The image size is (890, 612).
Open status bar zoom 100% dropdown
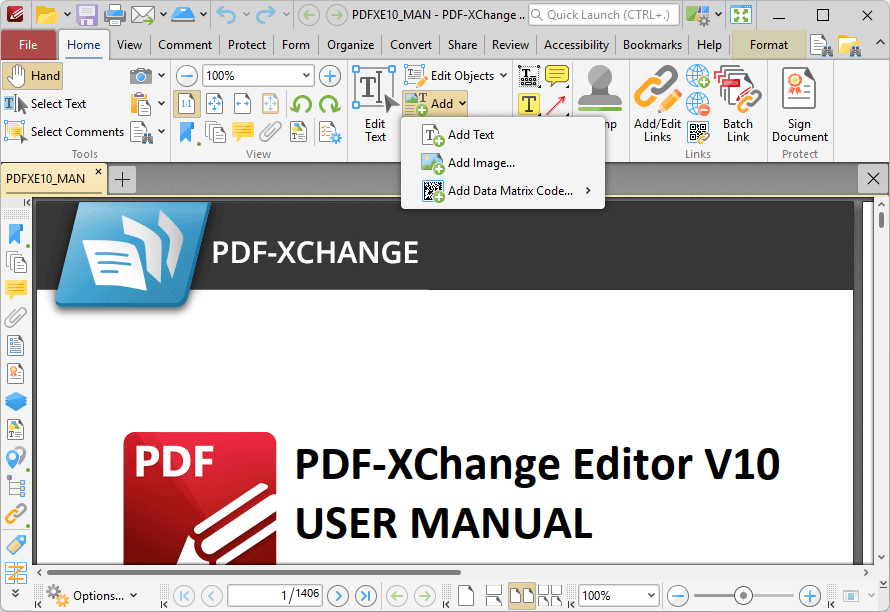651,596
